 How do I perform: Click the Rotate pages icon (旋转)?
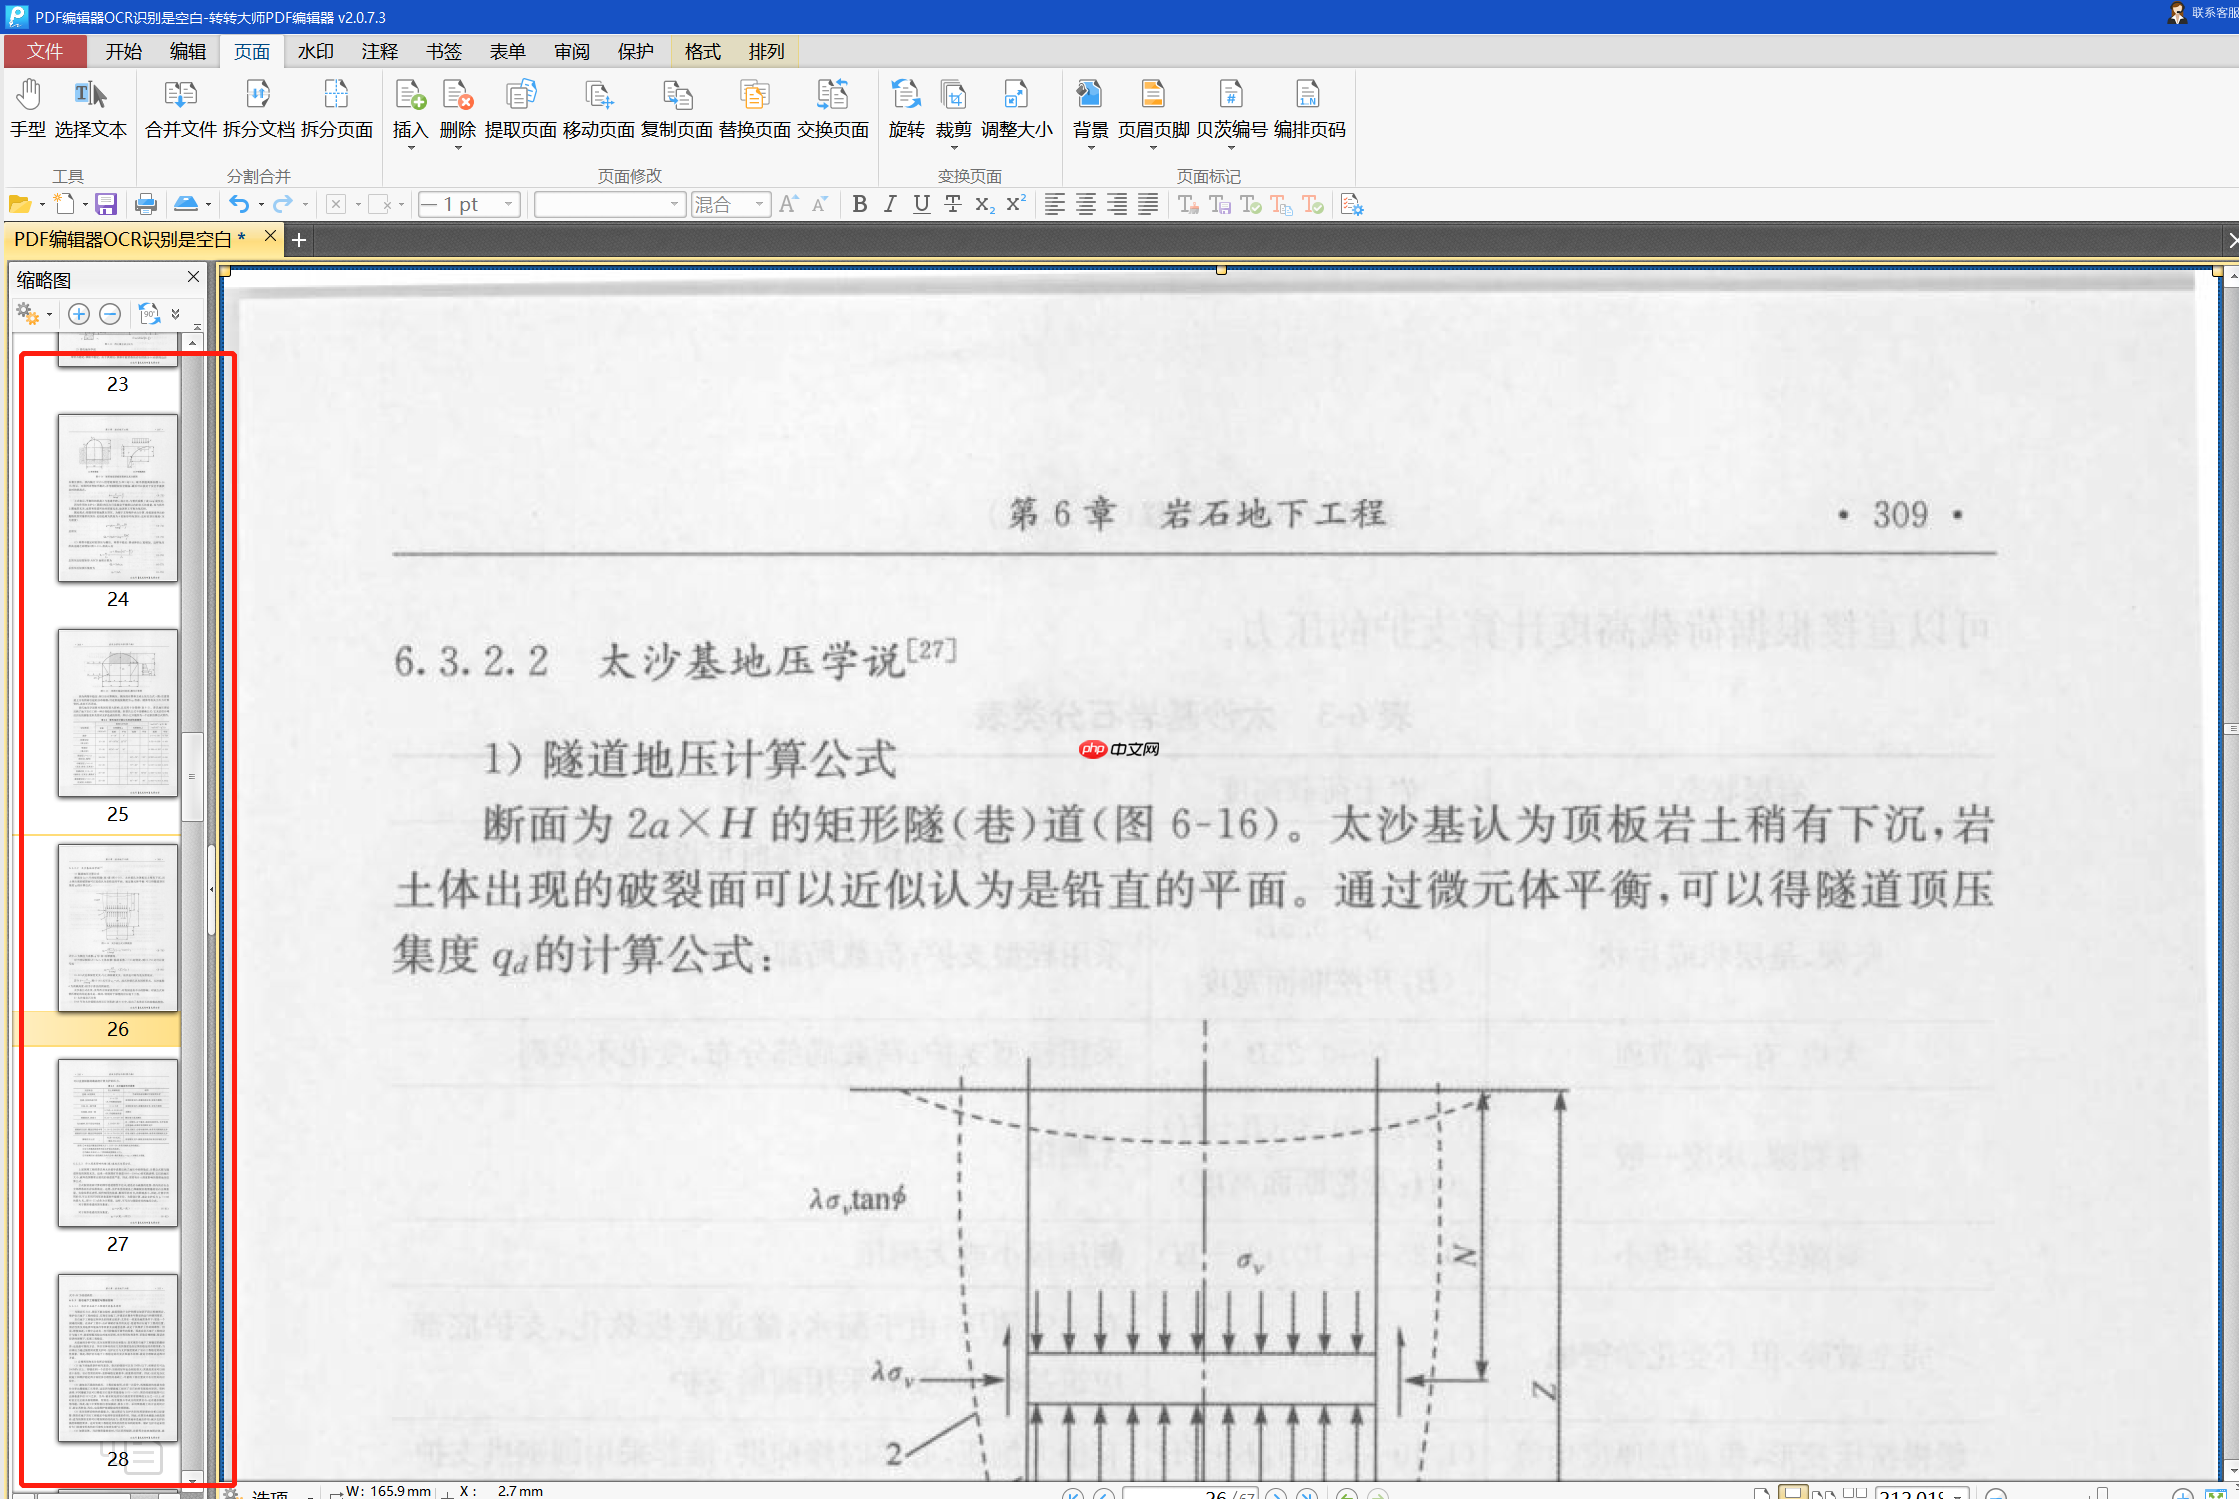[906, 109]
